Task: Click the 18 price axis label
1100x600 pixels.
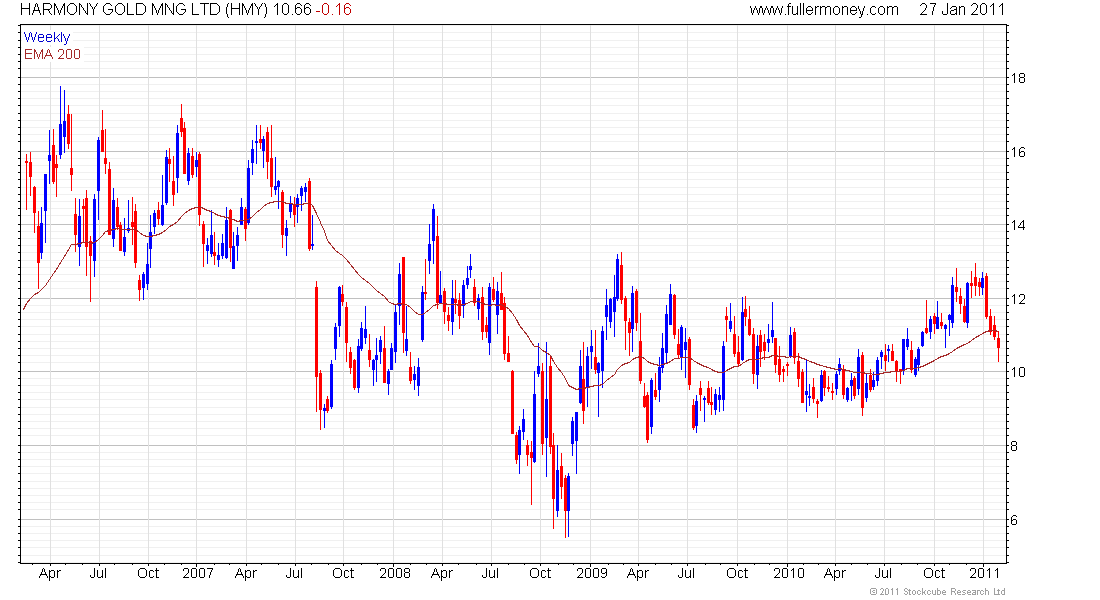Action: tap(1018, 79)
